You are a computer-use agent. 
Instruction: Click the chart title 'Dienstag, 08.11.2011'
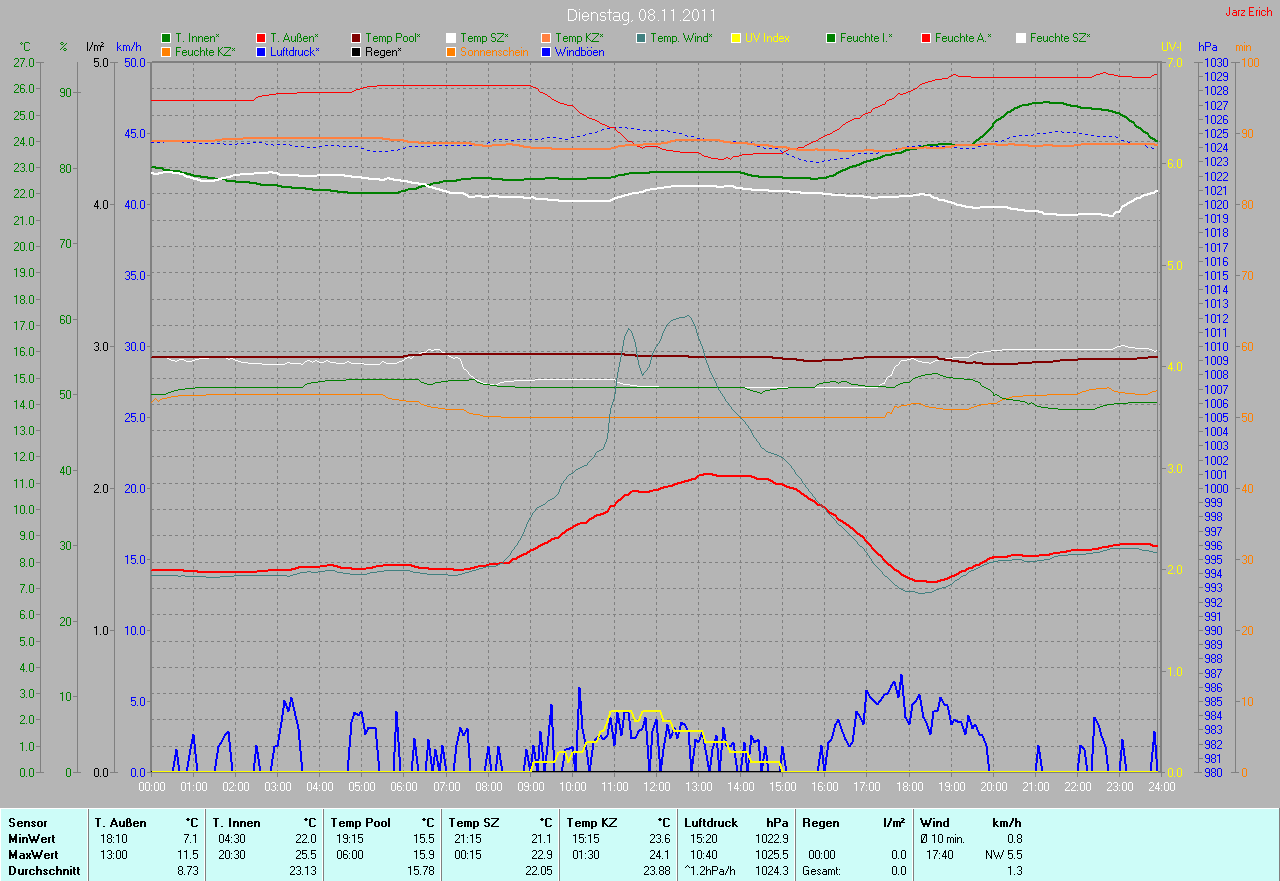[x=641, y=15]
